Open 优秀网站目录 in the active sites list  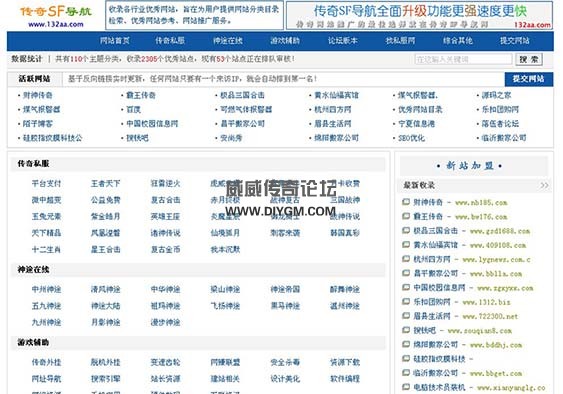tap(420, 110)
